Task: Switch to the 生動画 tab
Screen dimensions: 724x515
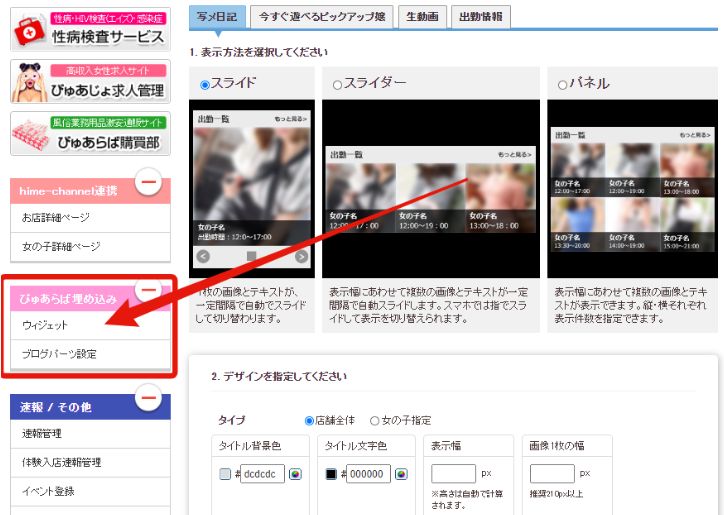Action: 422,17
